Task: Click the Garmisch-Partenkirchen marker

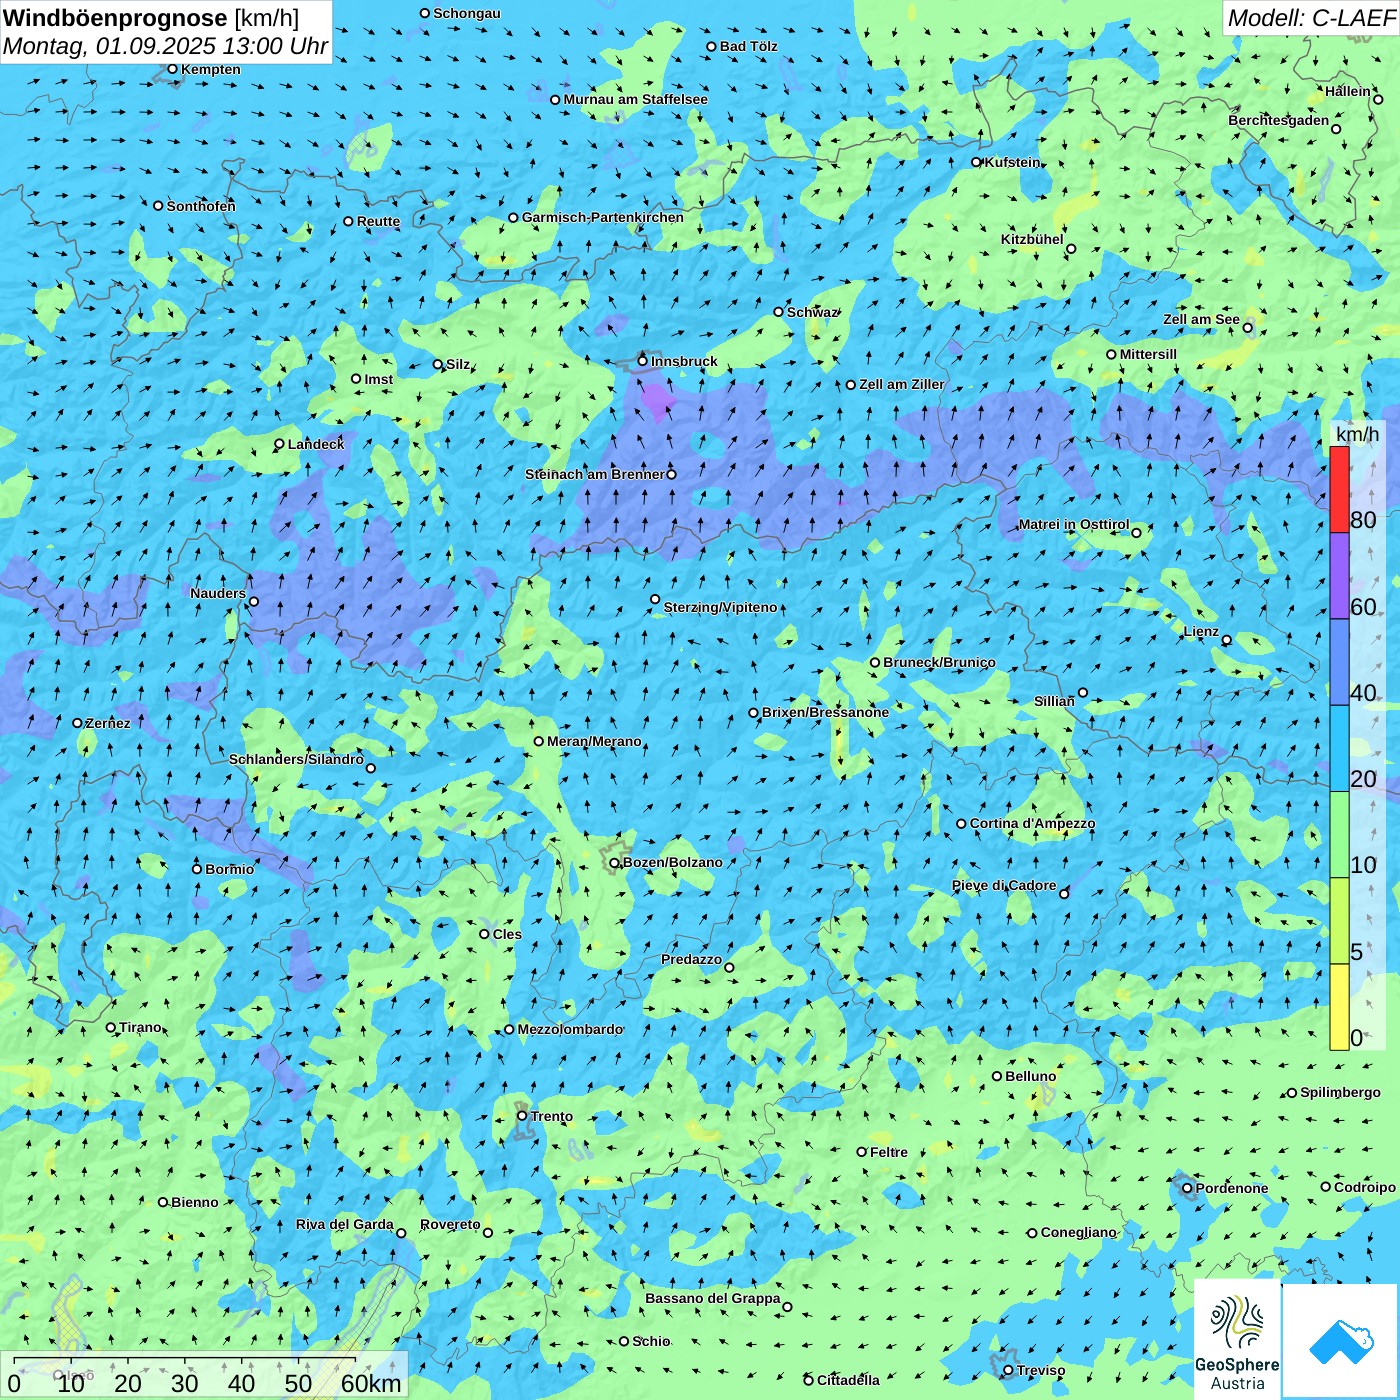Action: pos(514,217)
